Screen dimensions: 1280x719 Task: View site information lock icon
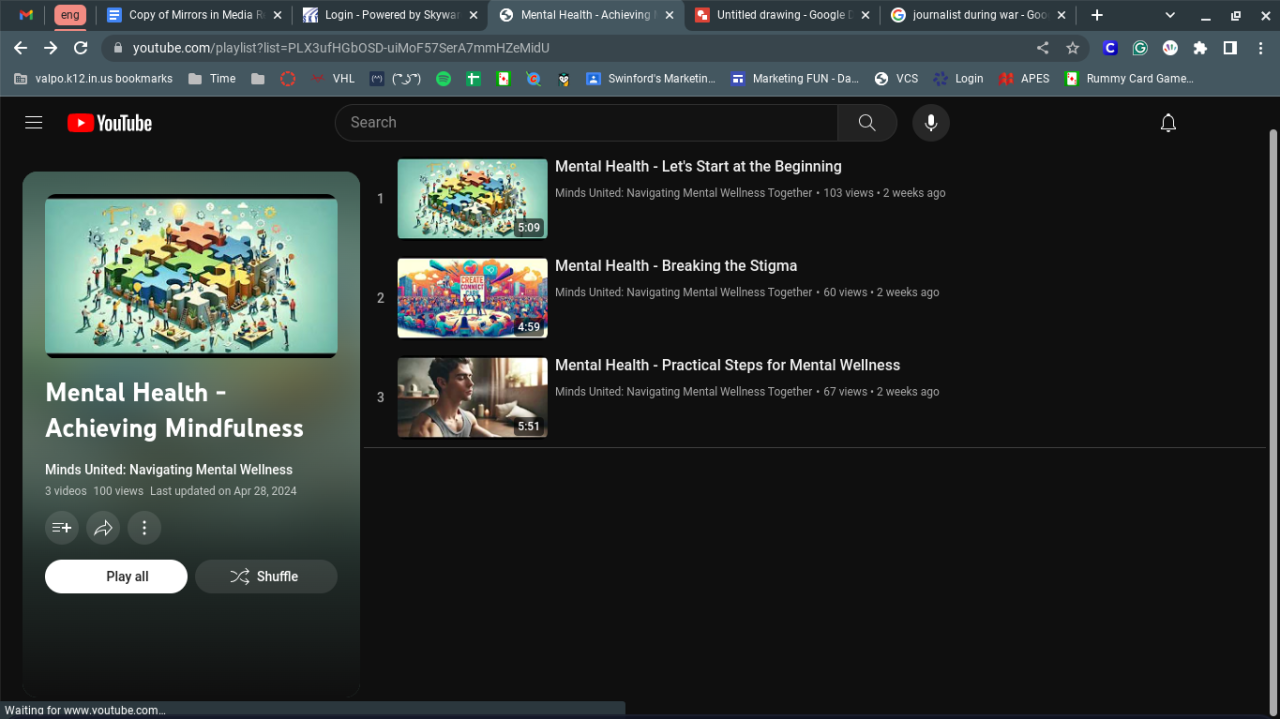(118, 48)
